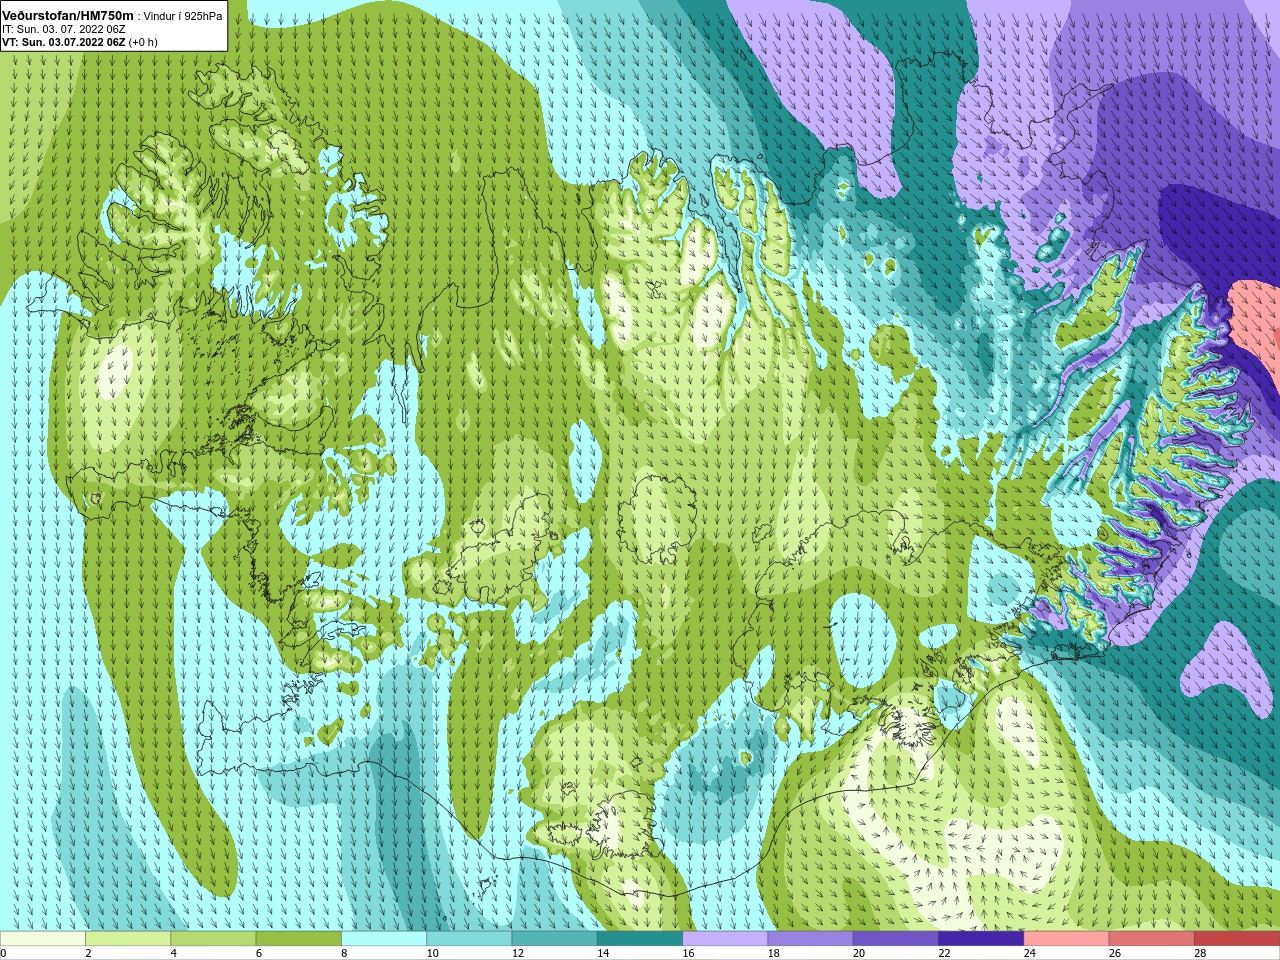Select the 4–6 medium green legend swatch
Viewport: 1280px width, 960px height.
[213, 939]
